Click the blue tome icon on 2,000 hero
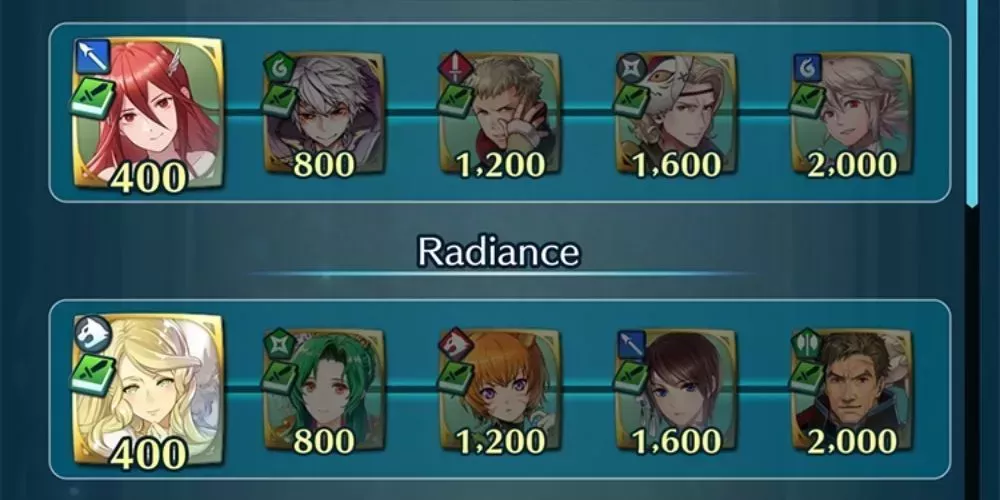This screenshot has height=500, width=1000. [806, 68]
